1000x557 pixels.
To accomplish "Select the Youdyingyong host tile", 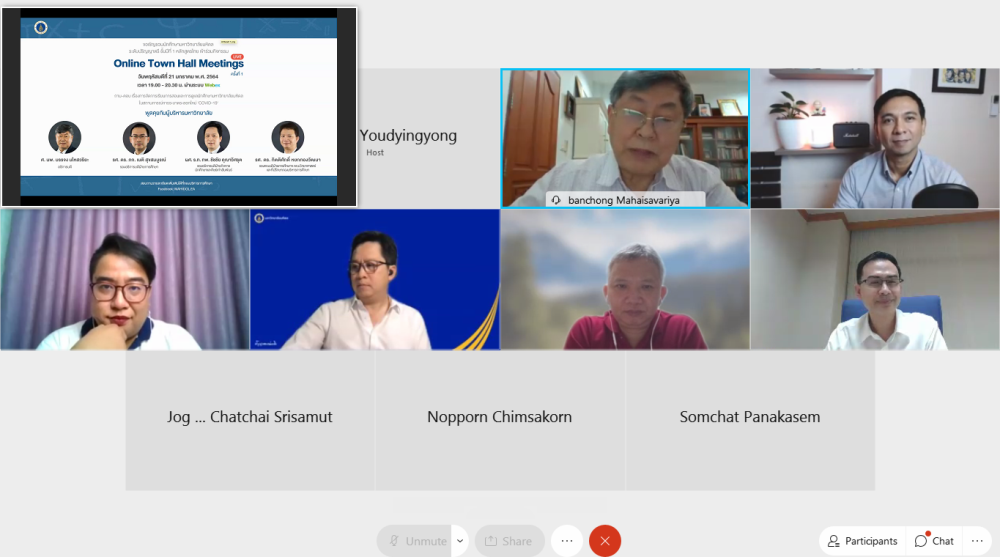I will click(408, 138).
